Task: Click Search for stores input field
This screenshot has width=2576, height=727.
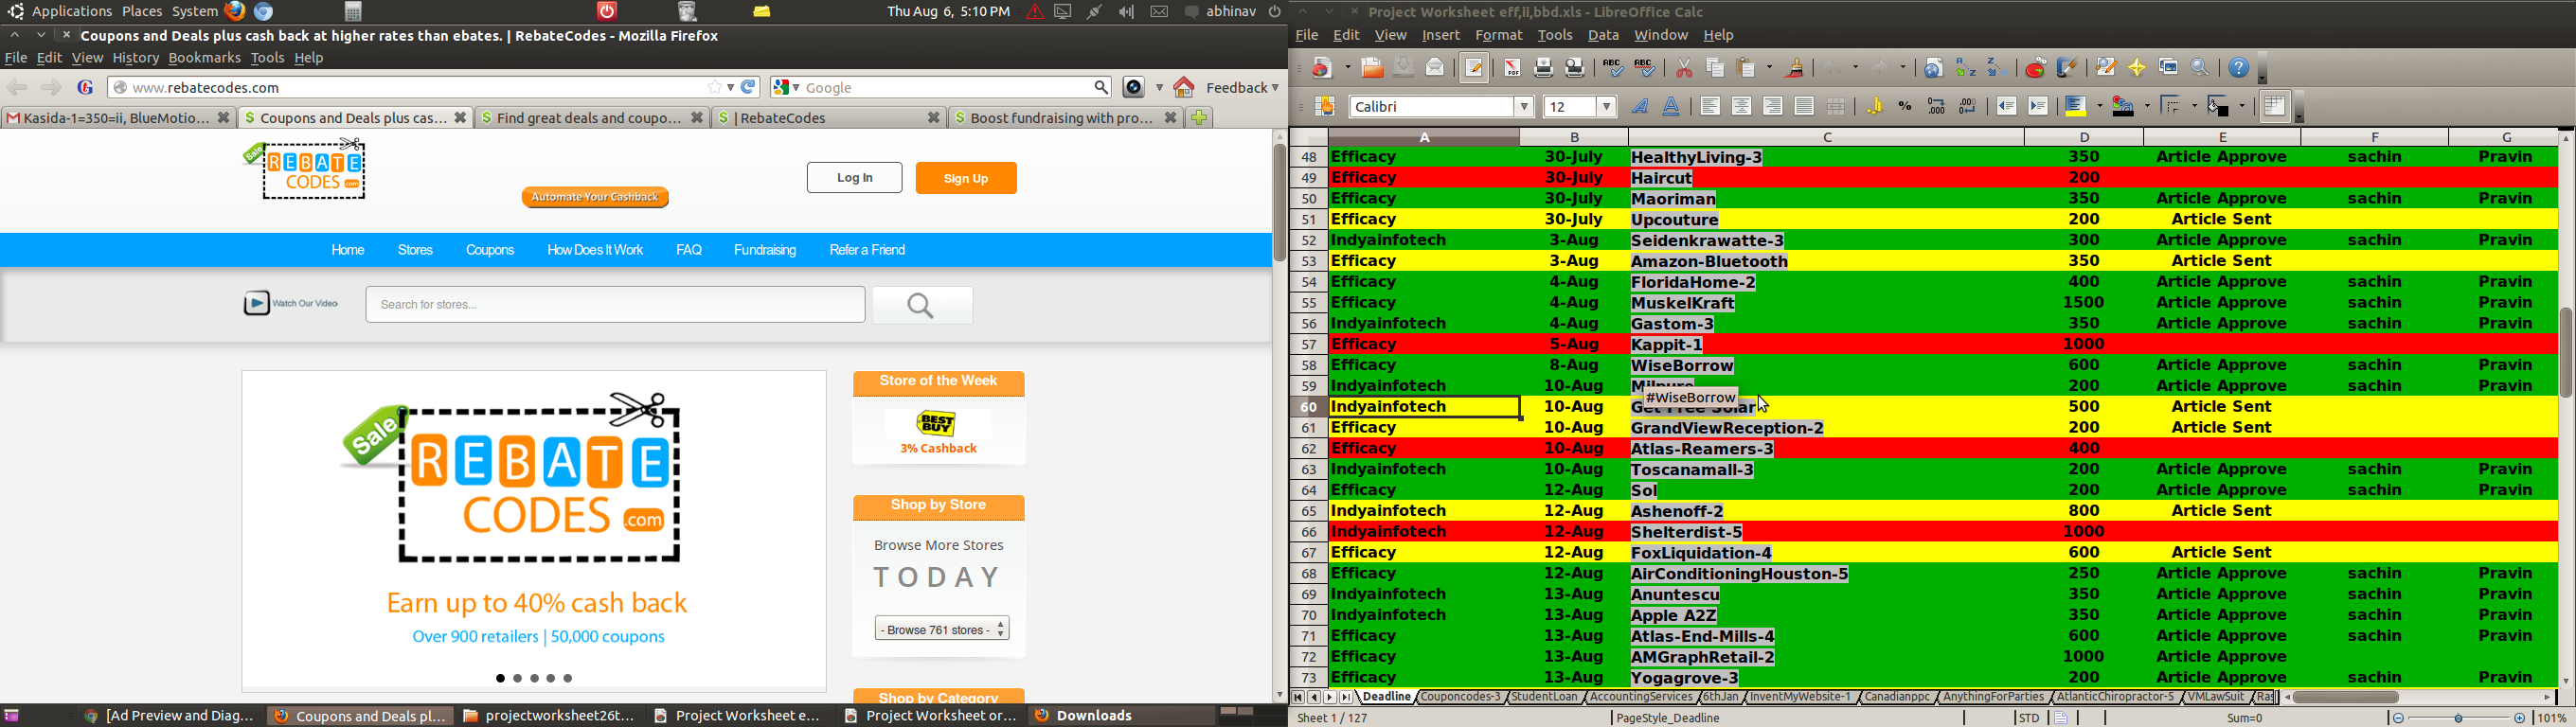Action: coord(615,305)
